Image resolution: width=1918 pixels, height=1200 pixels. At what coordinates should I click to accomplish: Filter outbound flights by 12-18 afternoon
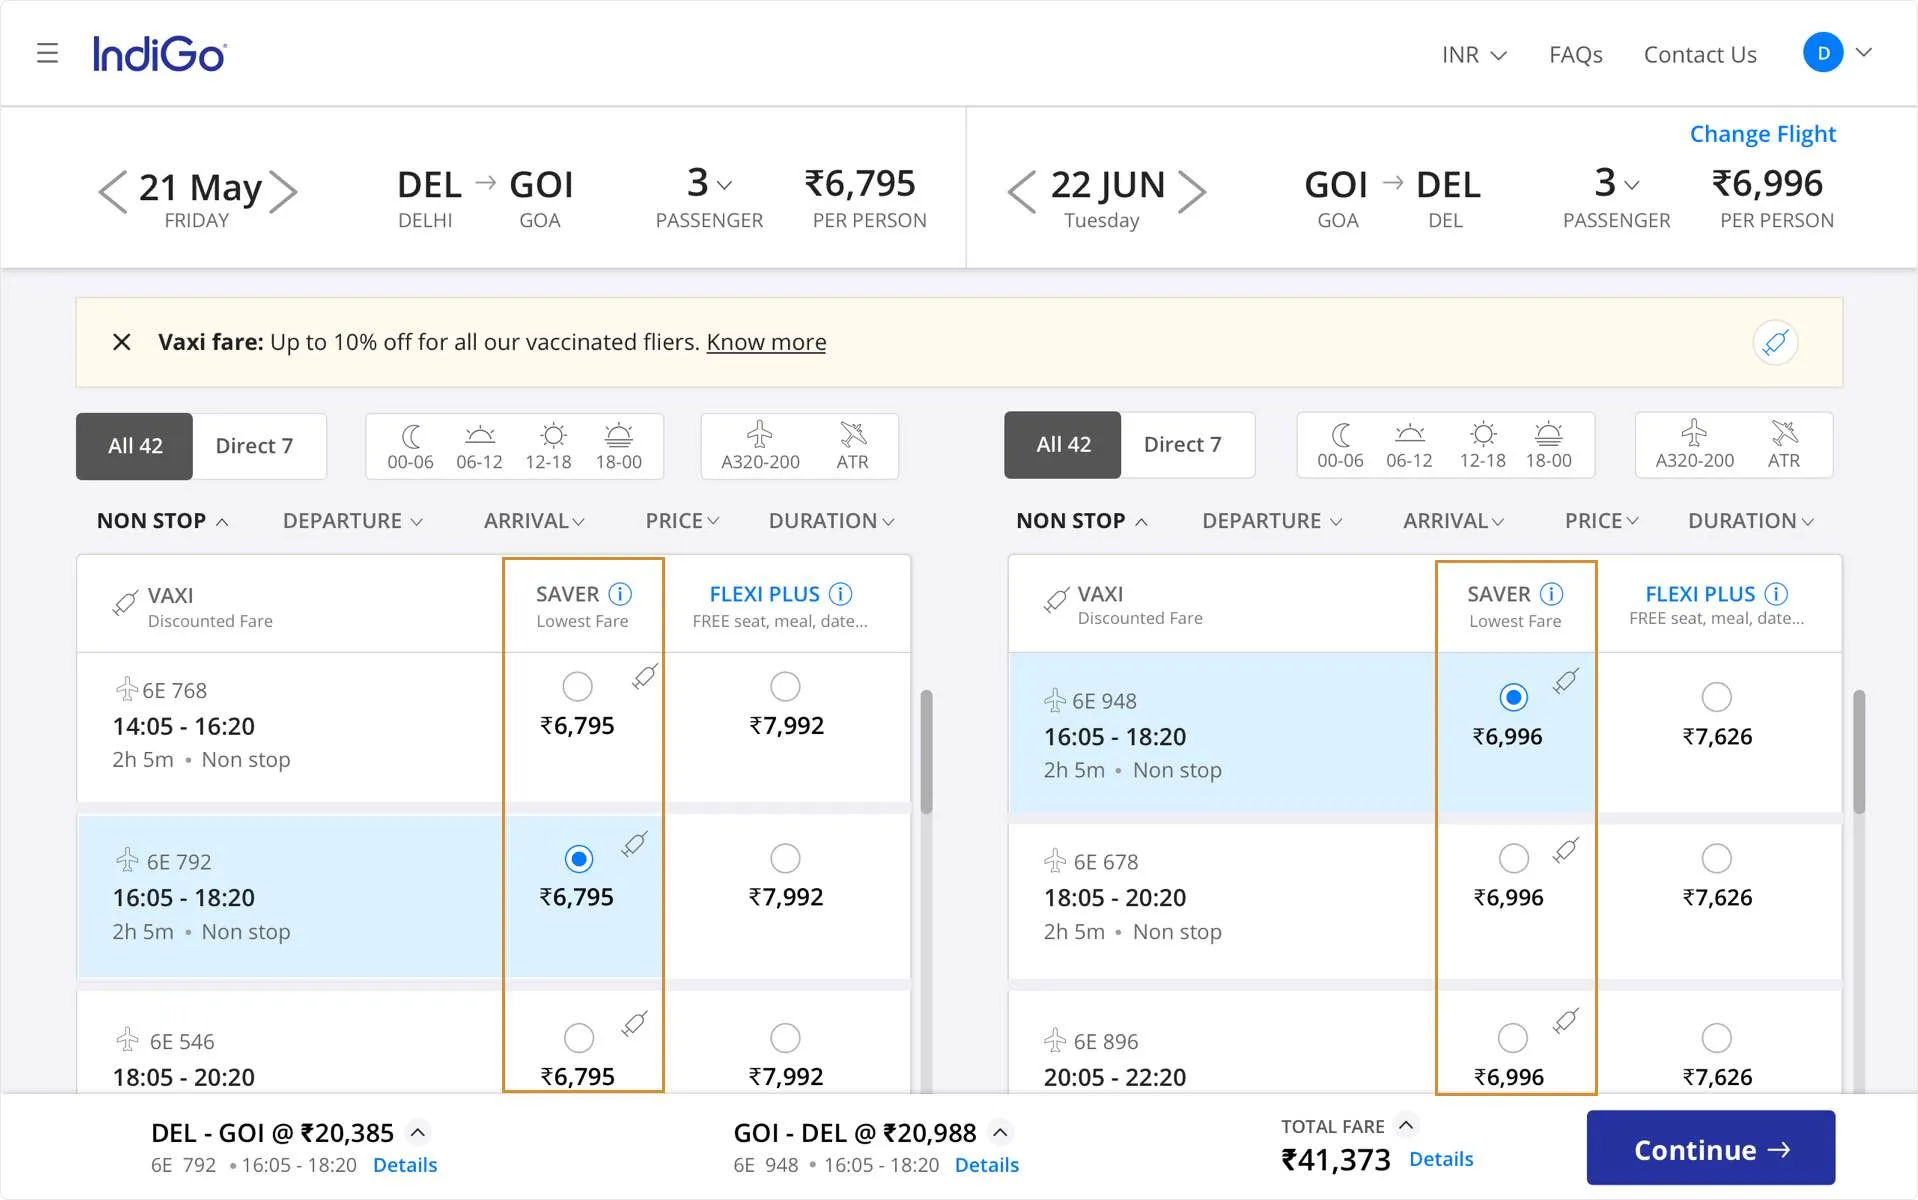[549, 446]
